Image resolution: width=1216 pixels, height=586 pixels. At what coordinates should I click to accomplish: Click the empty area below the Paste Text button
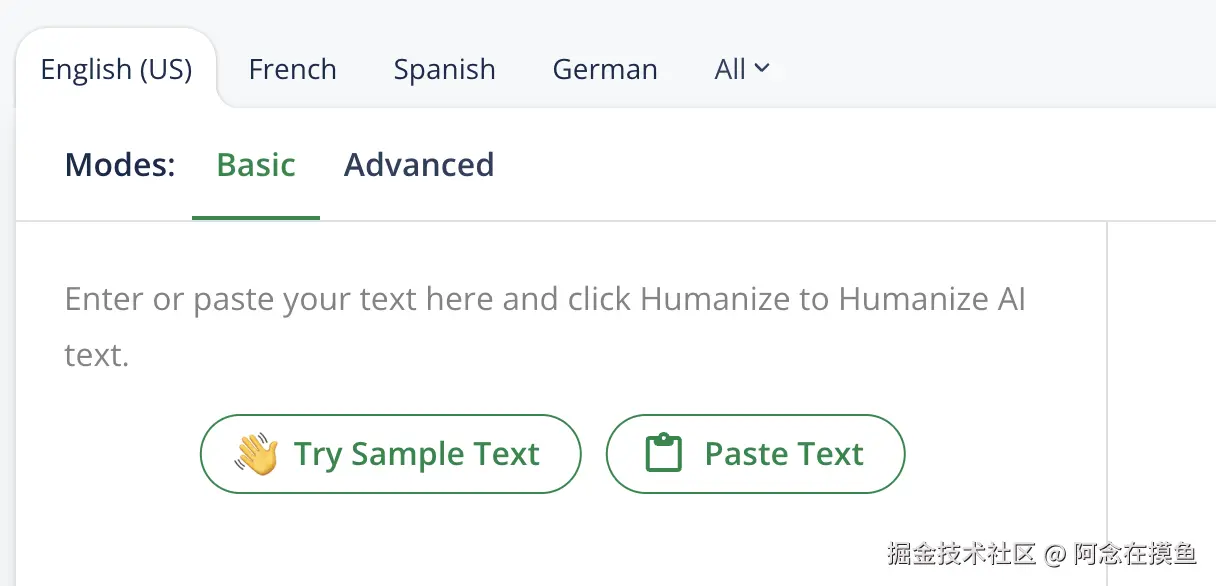[x=755, y=540]
